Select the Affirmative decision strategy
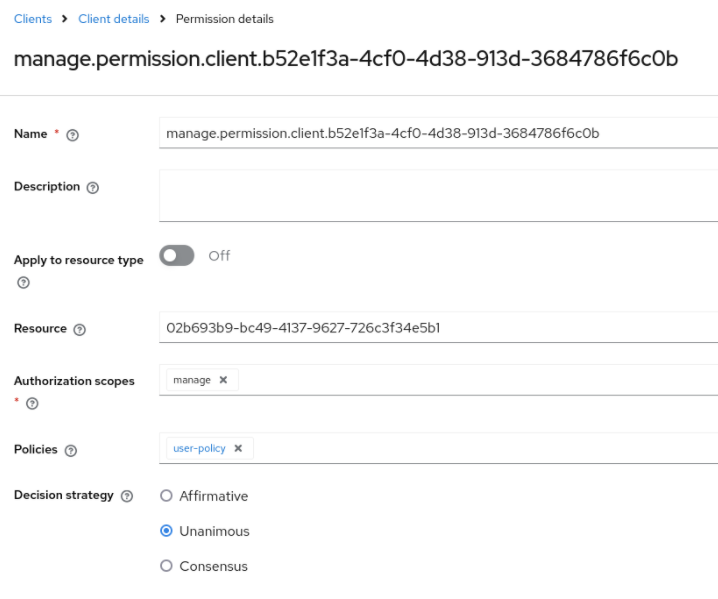 [167, 496]
